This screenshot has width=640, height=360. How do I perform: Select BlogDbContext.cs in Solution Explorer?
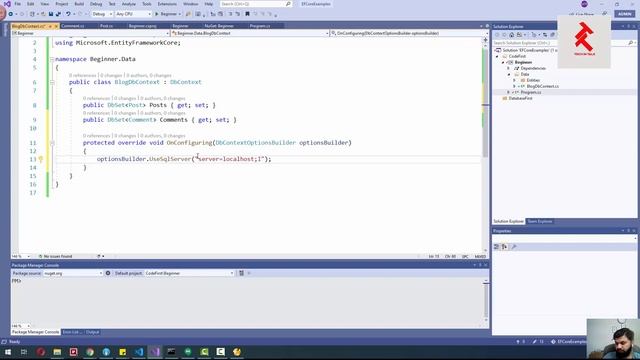(x=542, y=87)
